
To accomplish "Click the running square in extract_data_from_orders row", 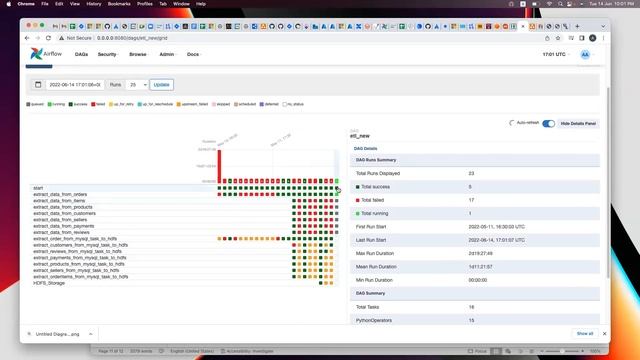I will (x=337, y=194).
